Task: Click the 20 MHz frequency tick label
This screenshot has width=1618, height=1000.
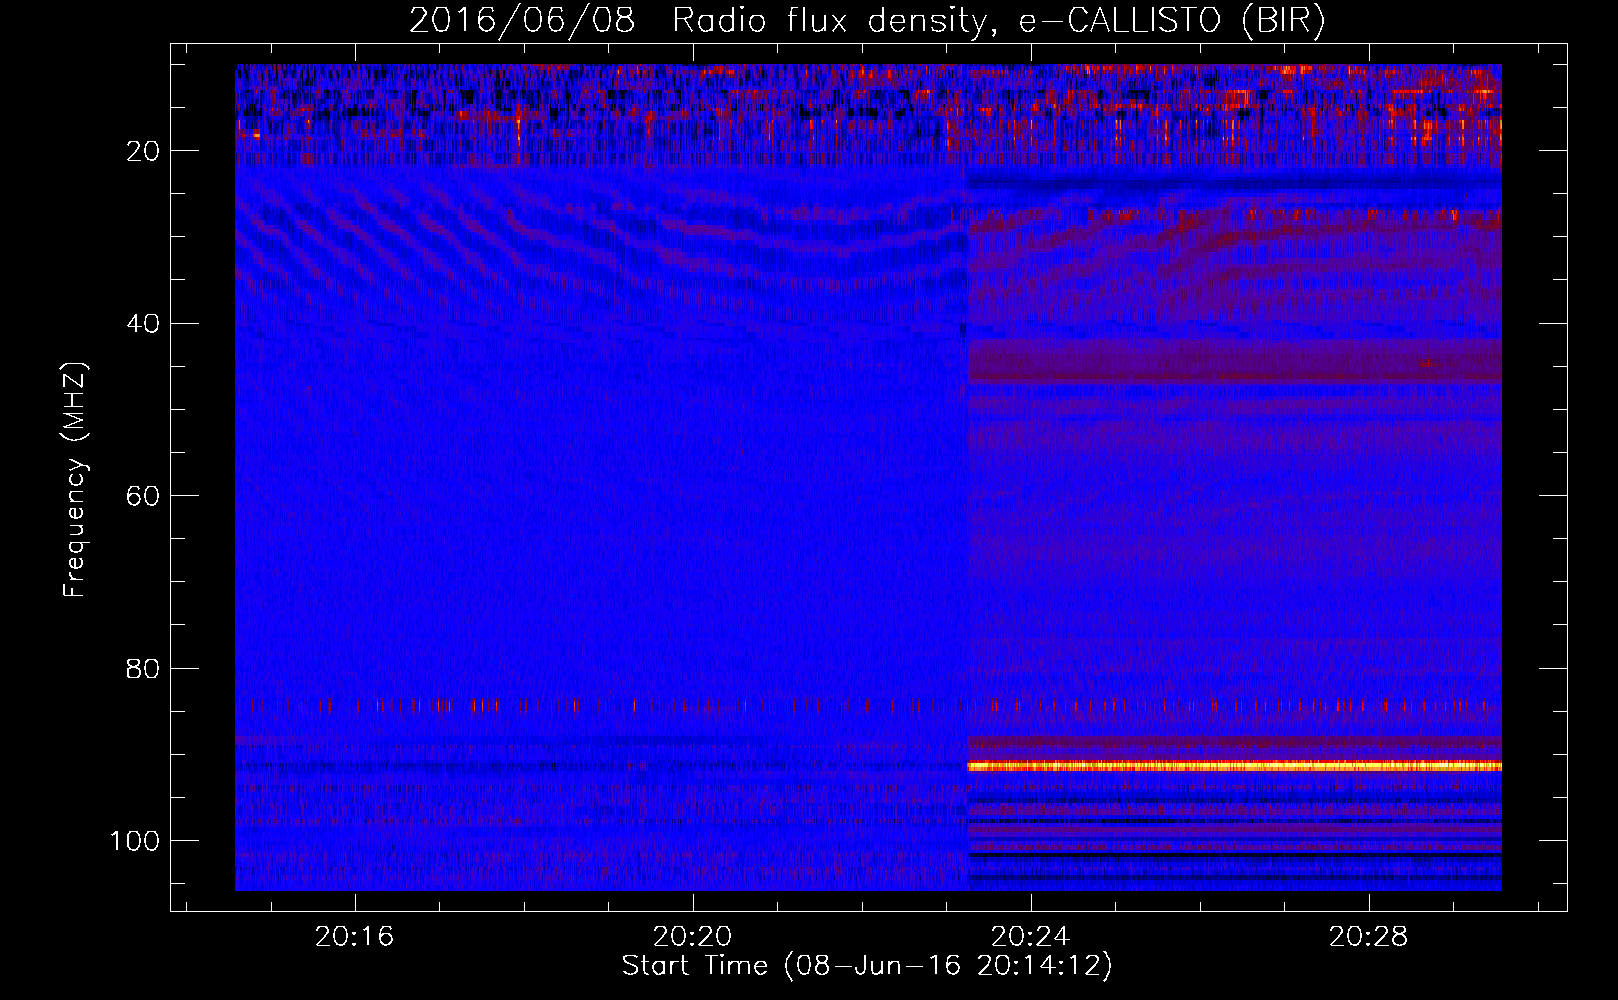Action: (x=144, y=151)
